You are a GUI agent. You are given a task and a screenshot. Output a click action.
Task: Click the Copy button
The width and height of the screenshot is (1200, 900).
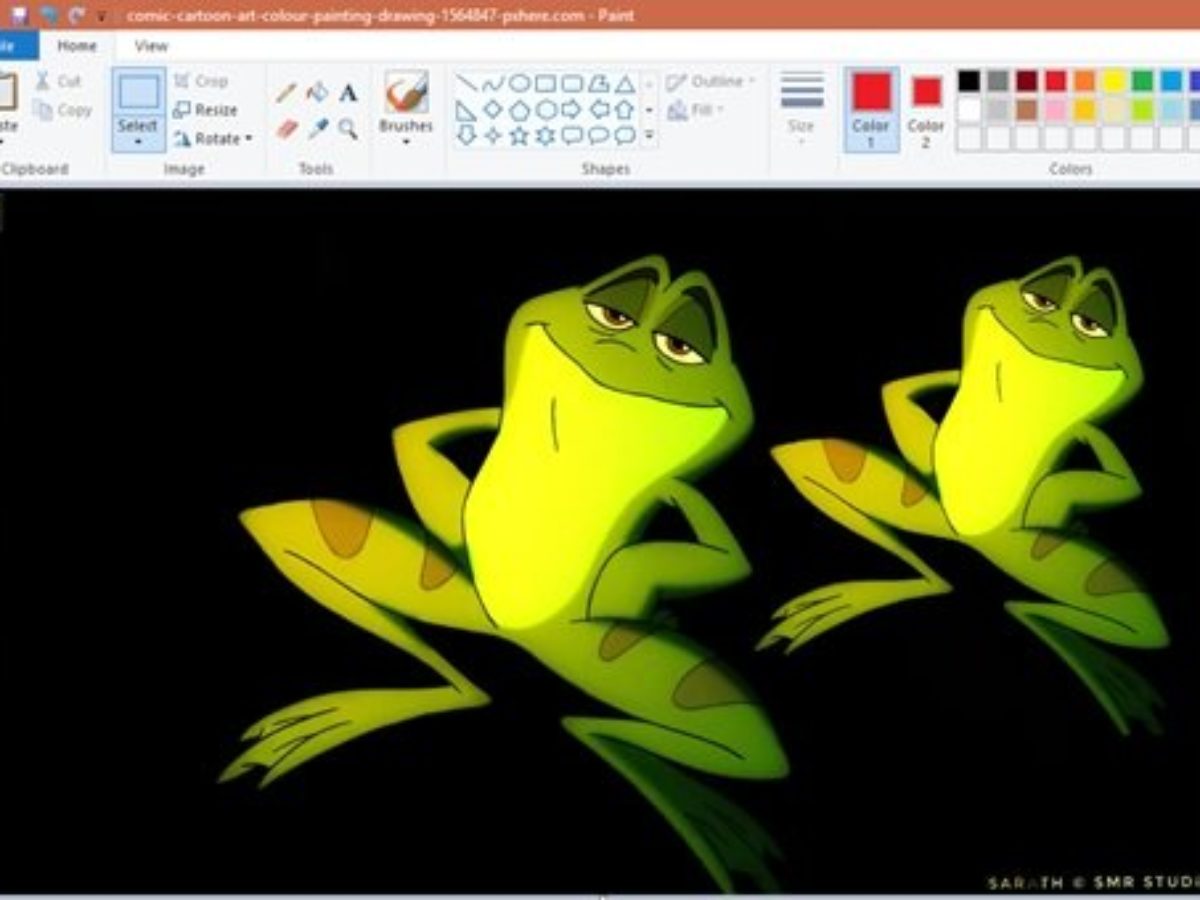click(62, 110)
